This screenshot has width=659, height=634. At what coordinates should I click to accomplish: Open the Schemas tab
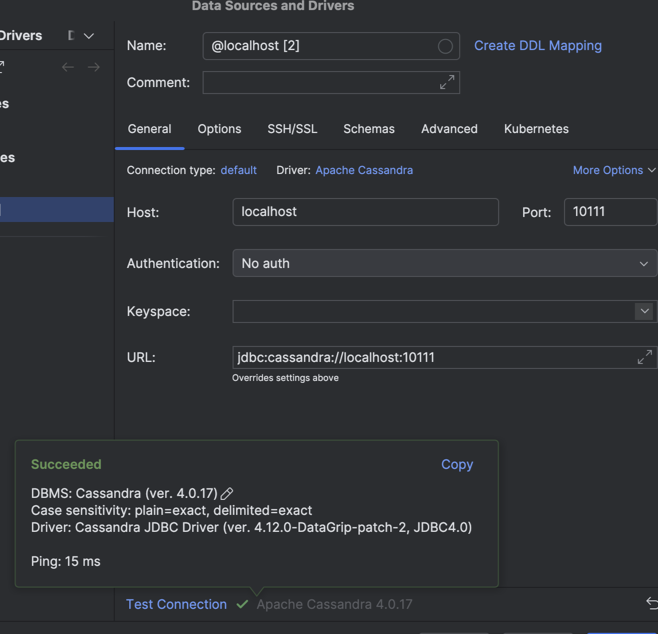[369, 129]
